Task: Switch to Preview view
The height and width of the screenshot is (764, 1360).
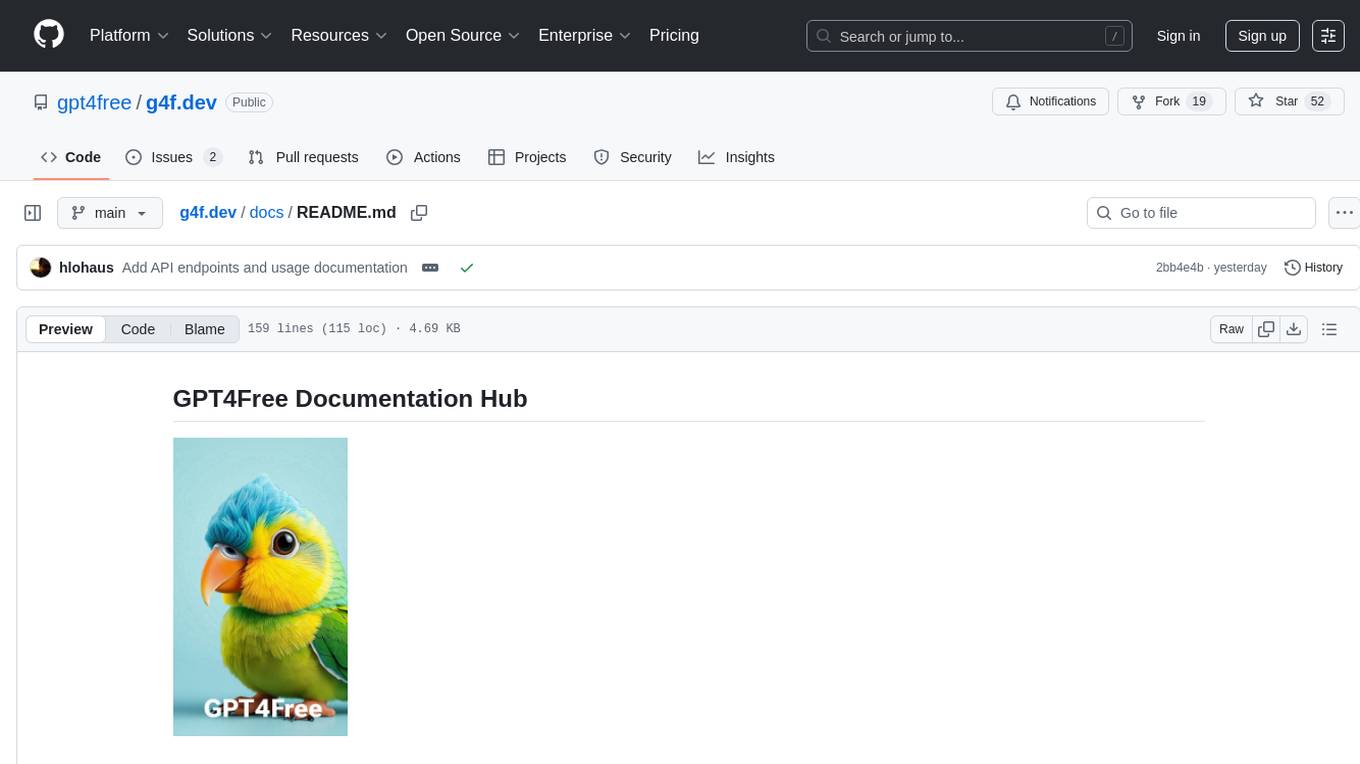Action: click(x=66, y=329)
